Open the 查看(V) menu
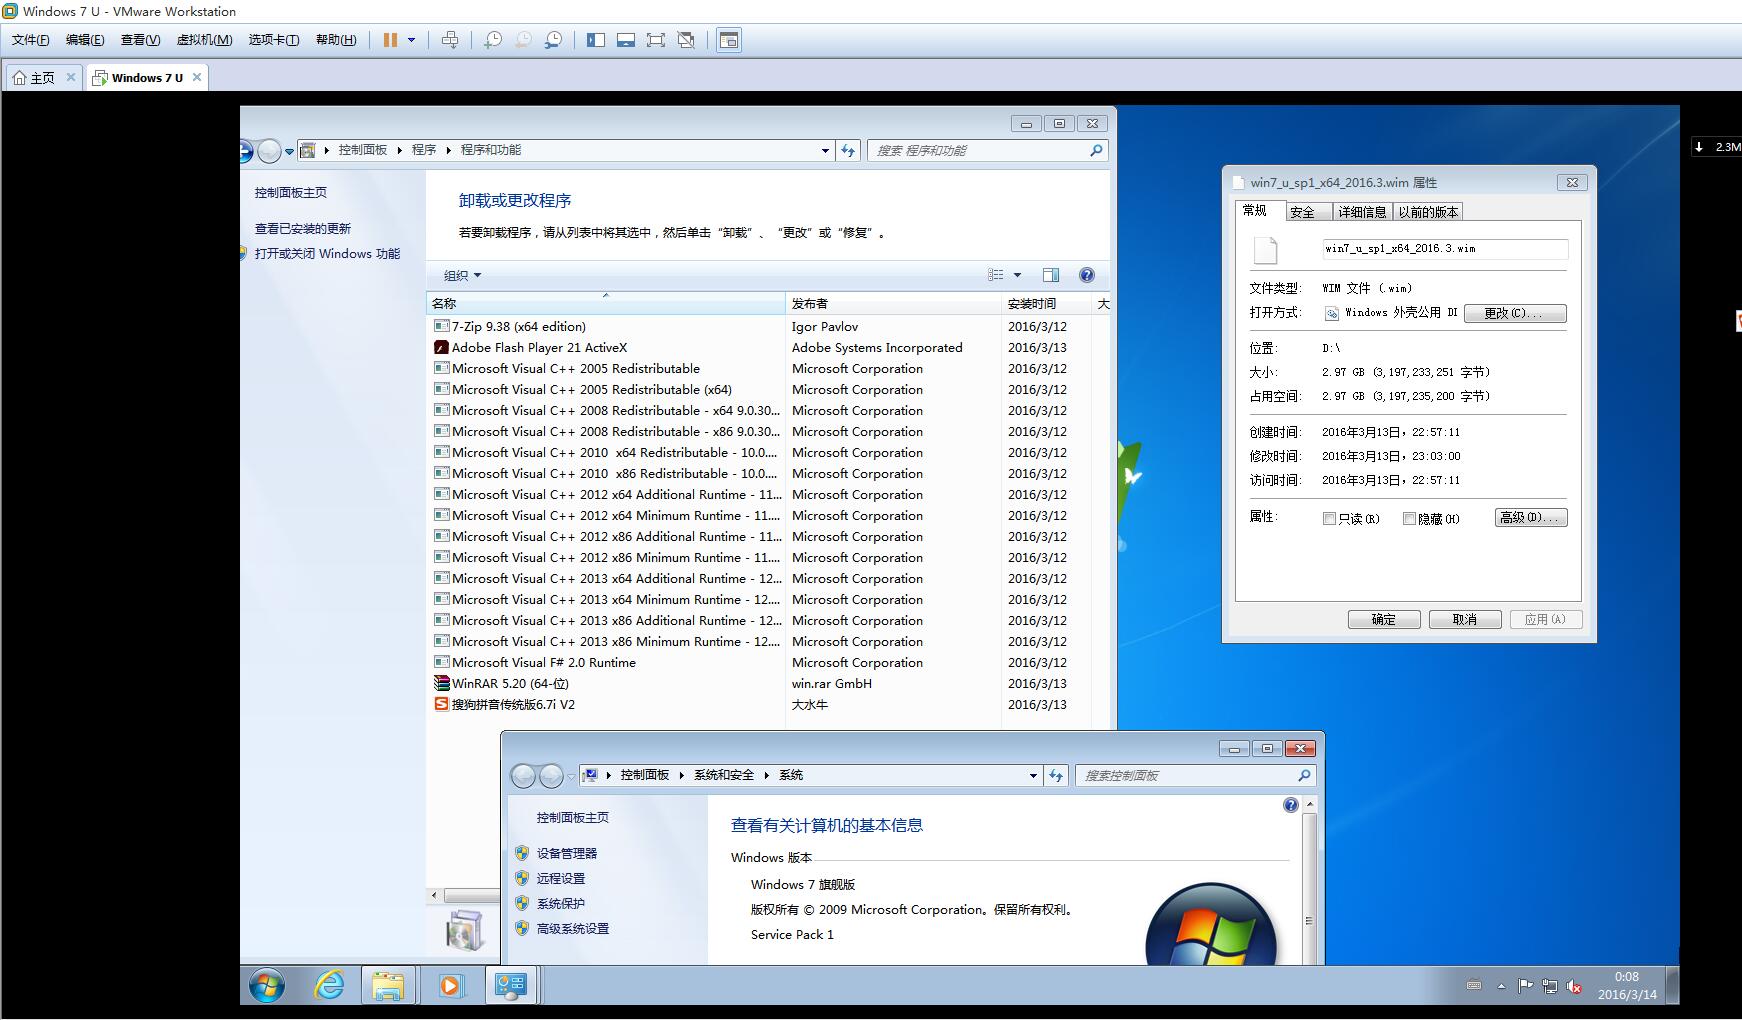The image size is (1742, 1020). coord(140,40)
